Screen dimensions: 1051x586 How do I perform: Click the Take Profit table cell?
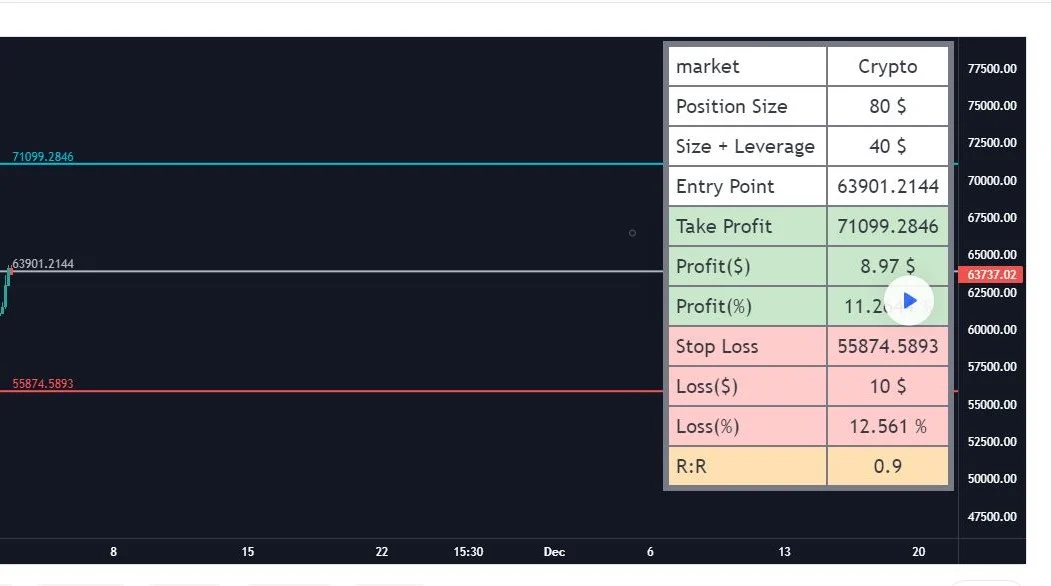click(x=747, y=226)
